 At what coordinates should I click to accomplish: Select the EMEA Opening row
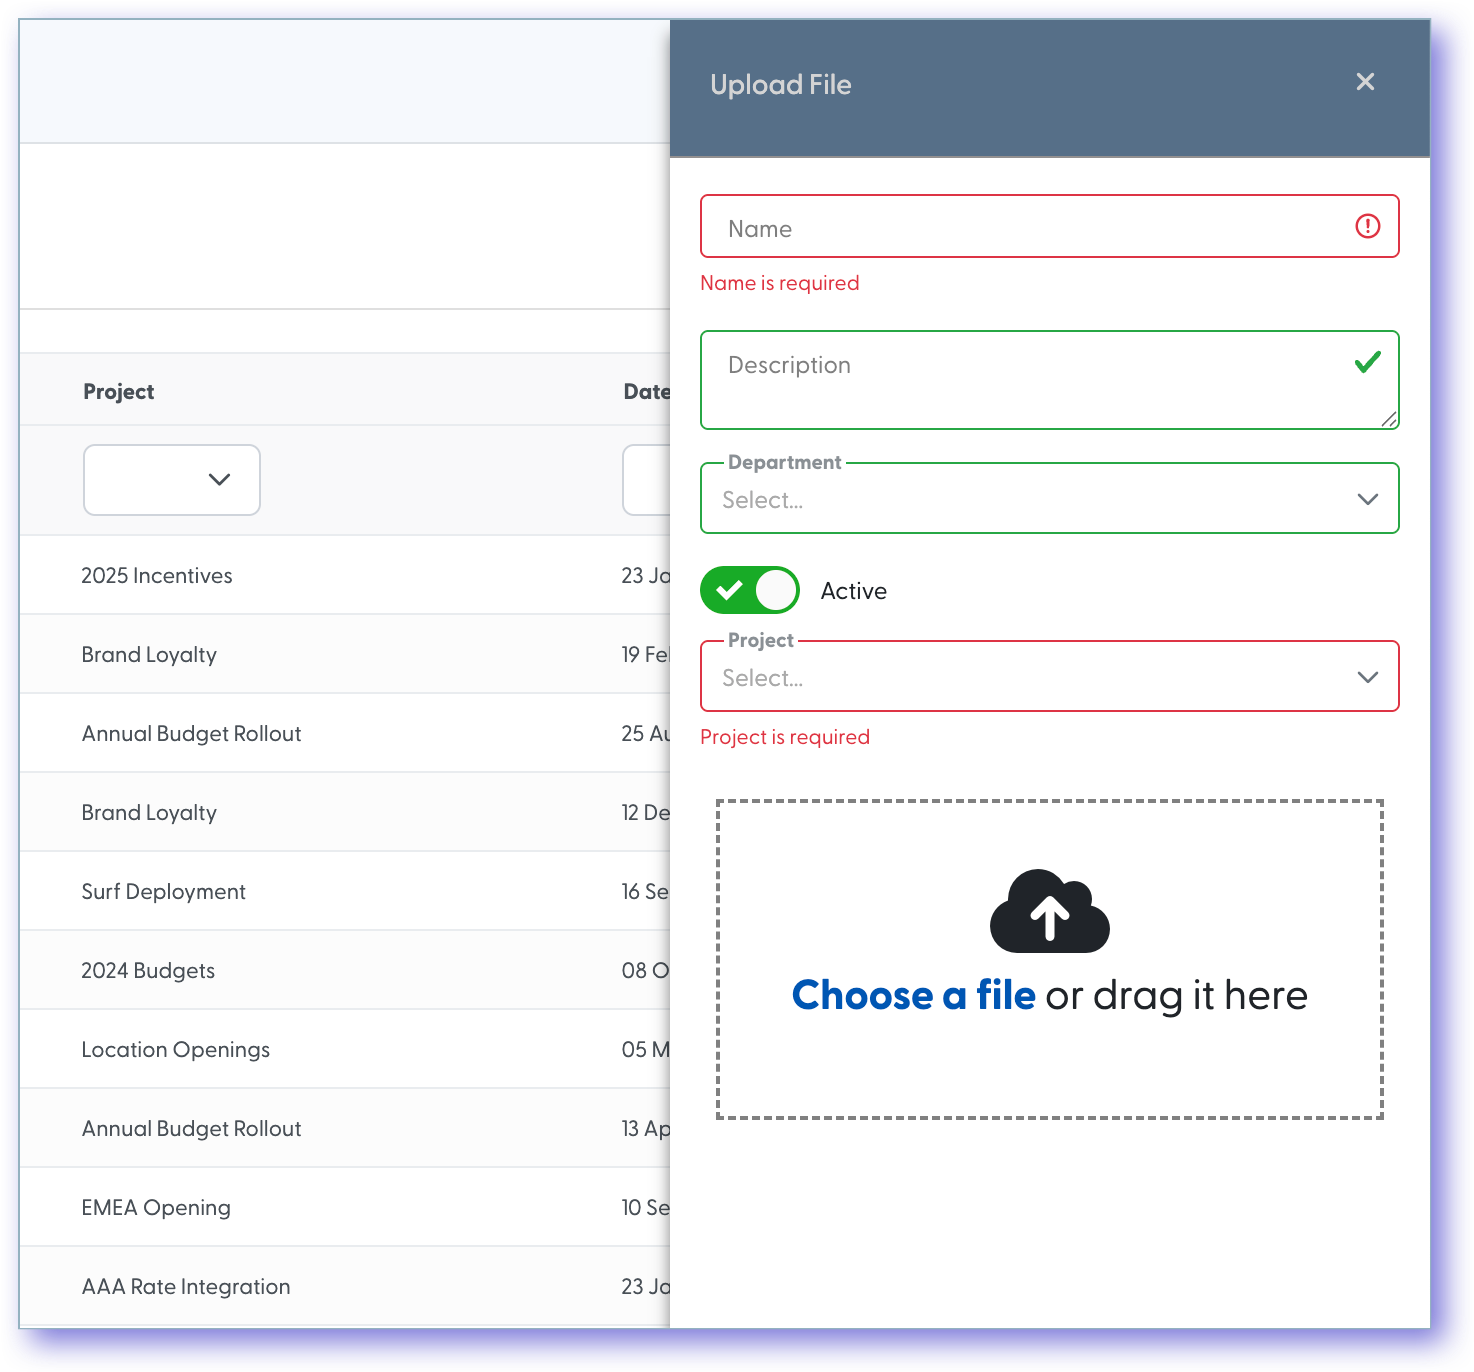[344, 1207]
